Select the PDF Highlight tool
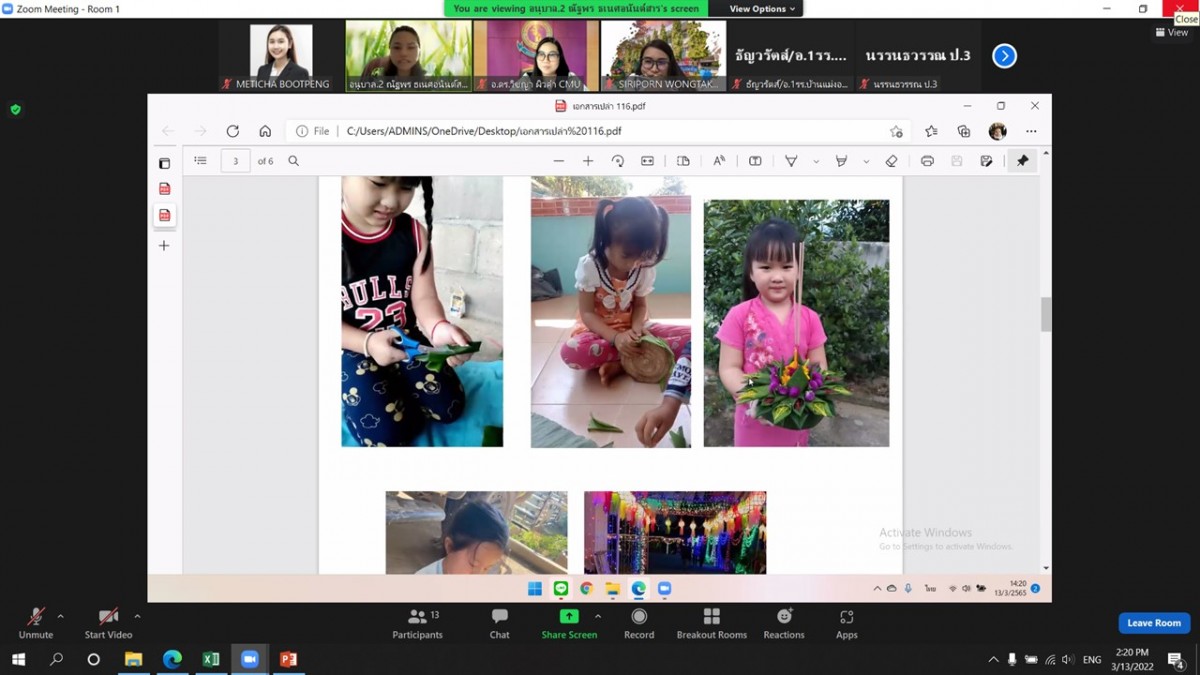Image resolution: width=1200 pixels, height=675 pixels. point(841,161)
